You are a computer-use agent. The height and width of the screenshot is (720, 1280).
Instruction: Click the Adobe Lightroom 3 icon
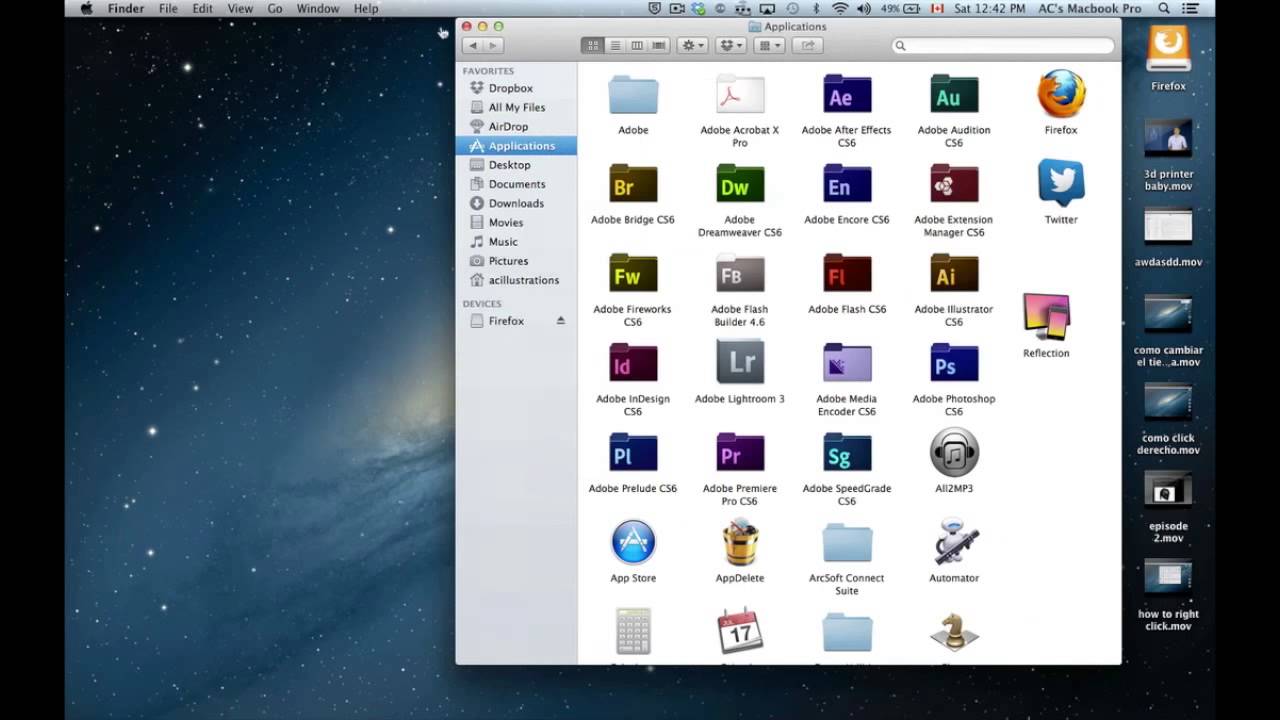(x=740, y=363)
